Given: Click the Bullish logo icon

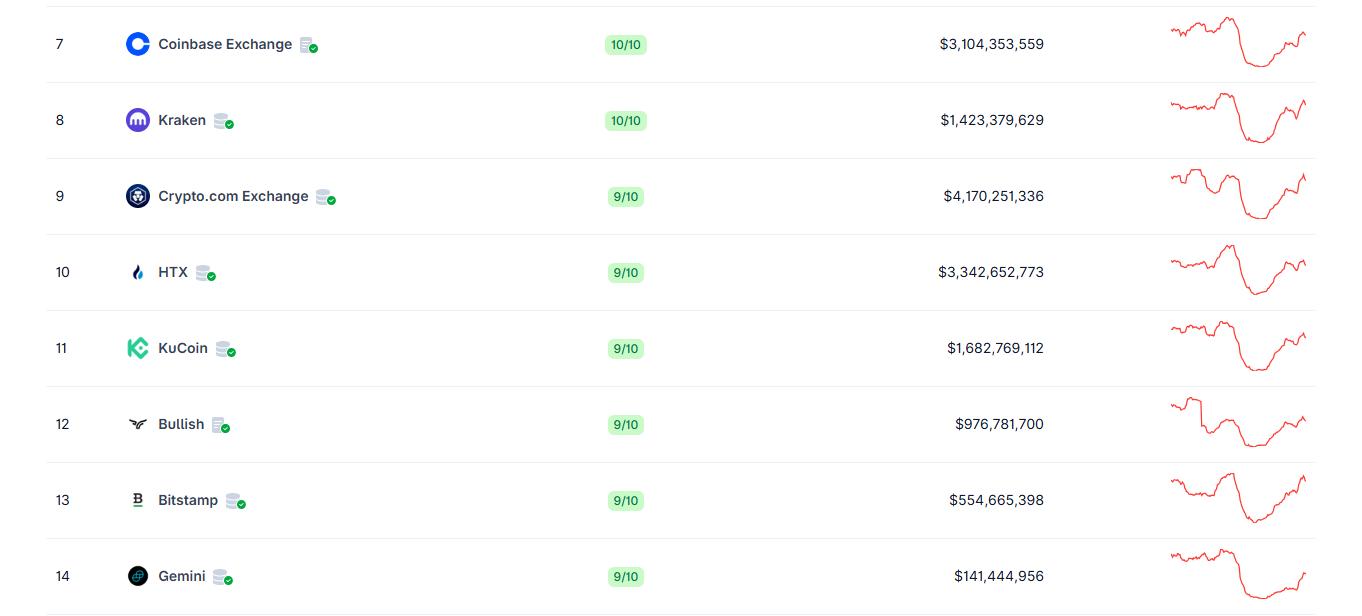Looking at the screenshot, I should pyautogui.click(x=138, y=424).
